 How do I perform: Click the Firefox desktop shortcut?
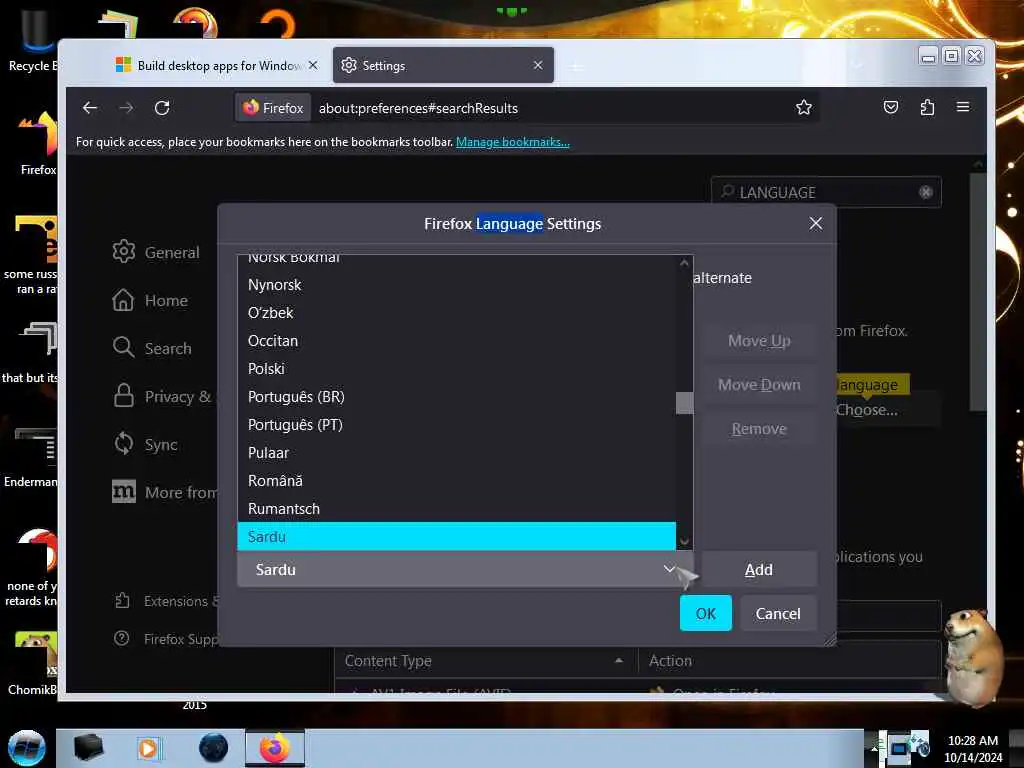37,144
